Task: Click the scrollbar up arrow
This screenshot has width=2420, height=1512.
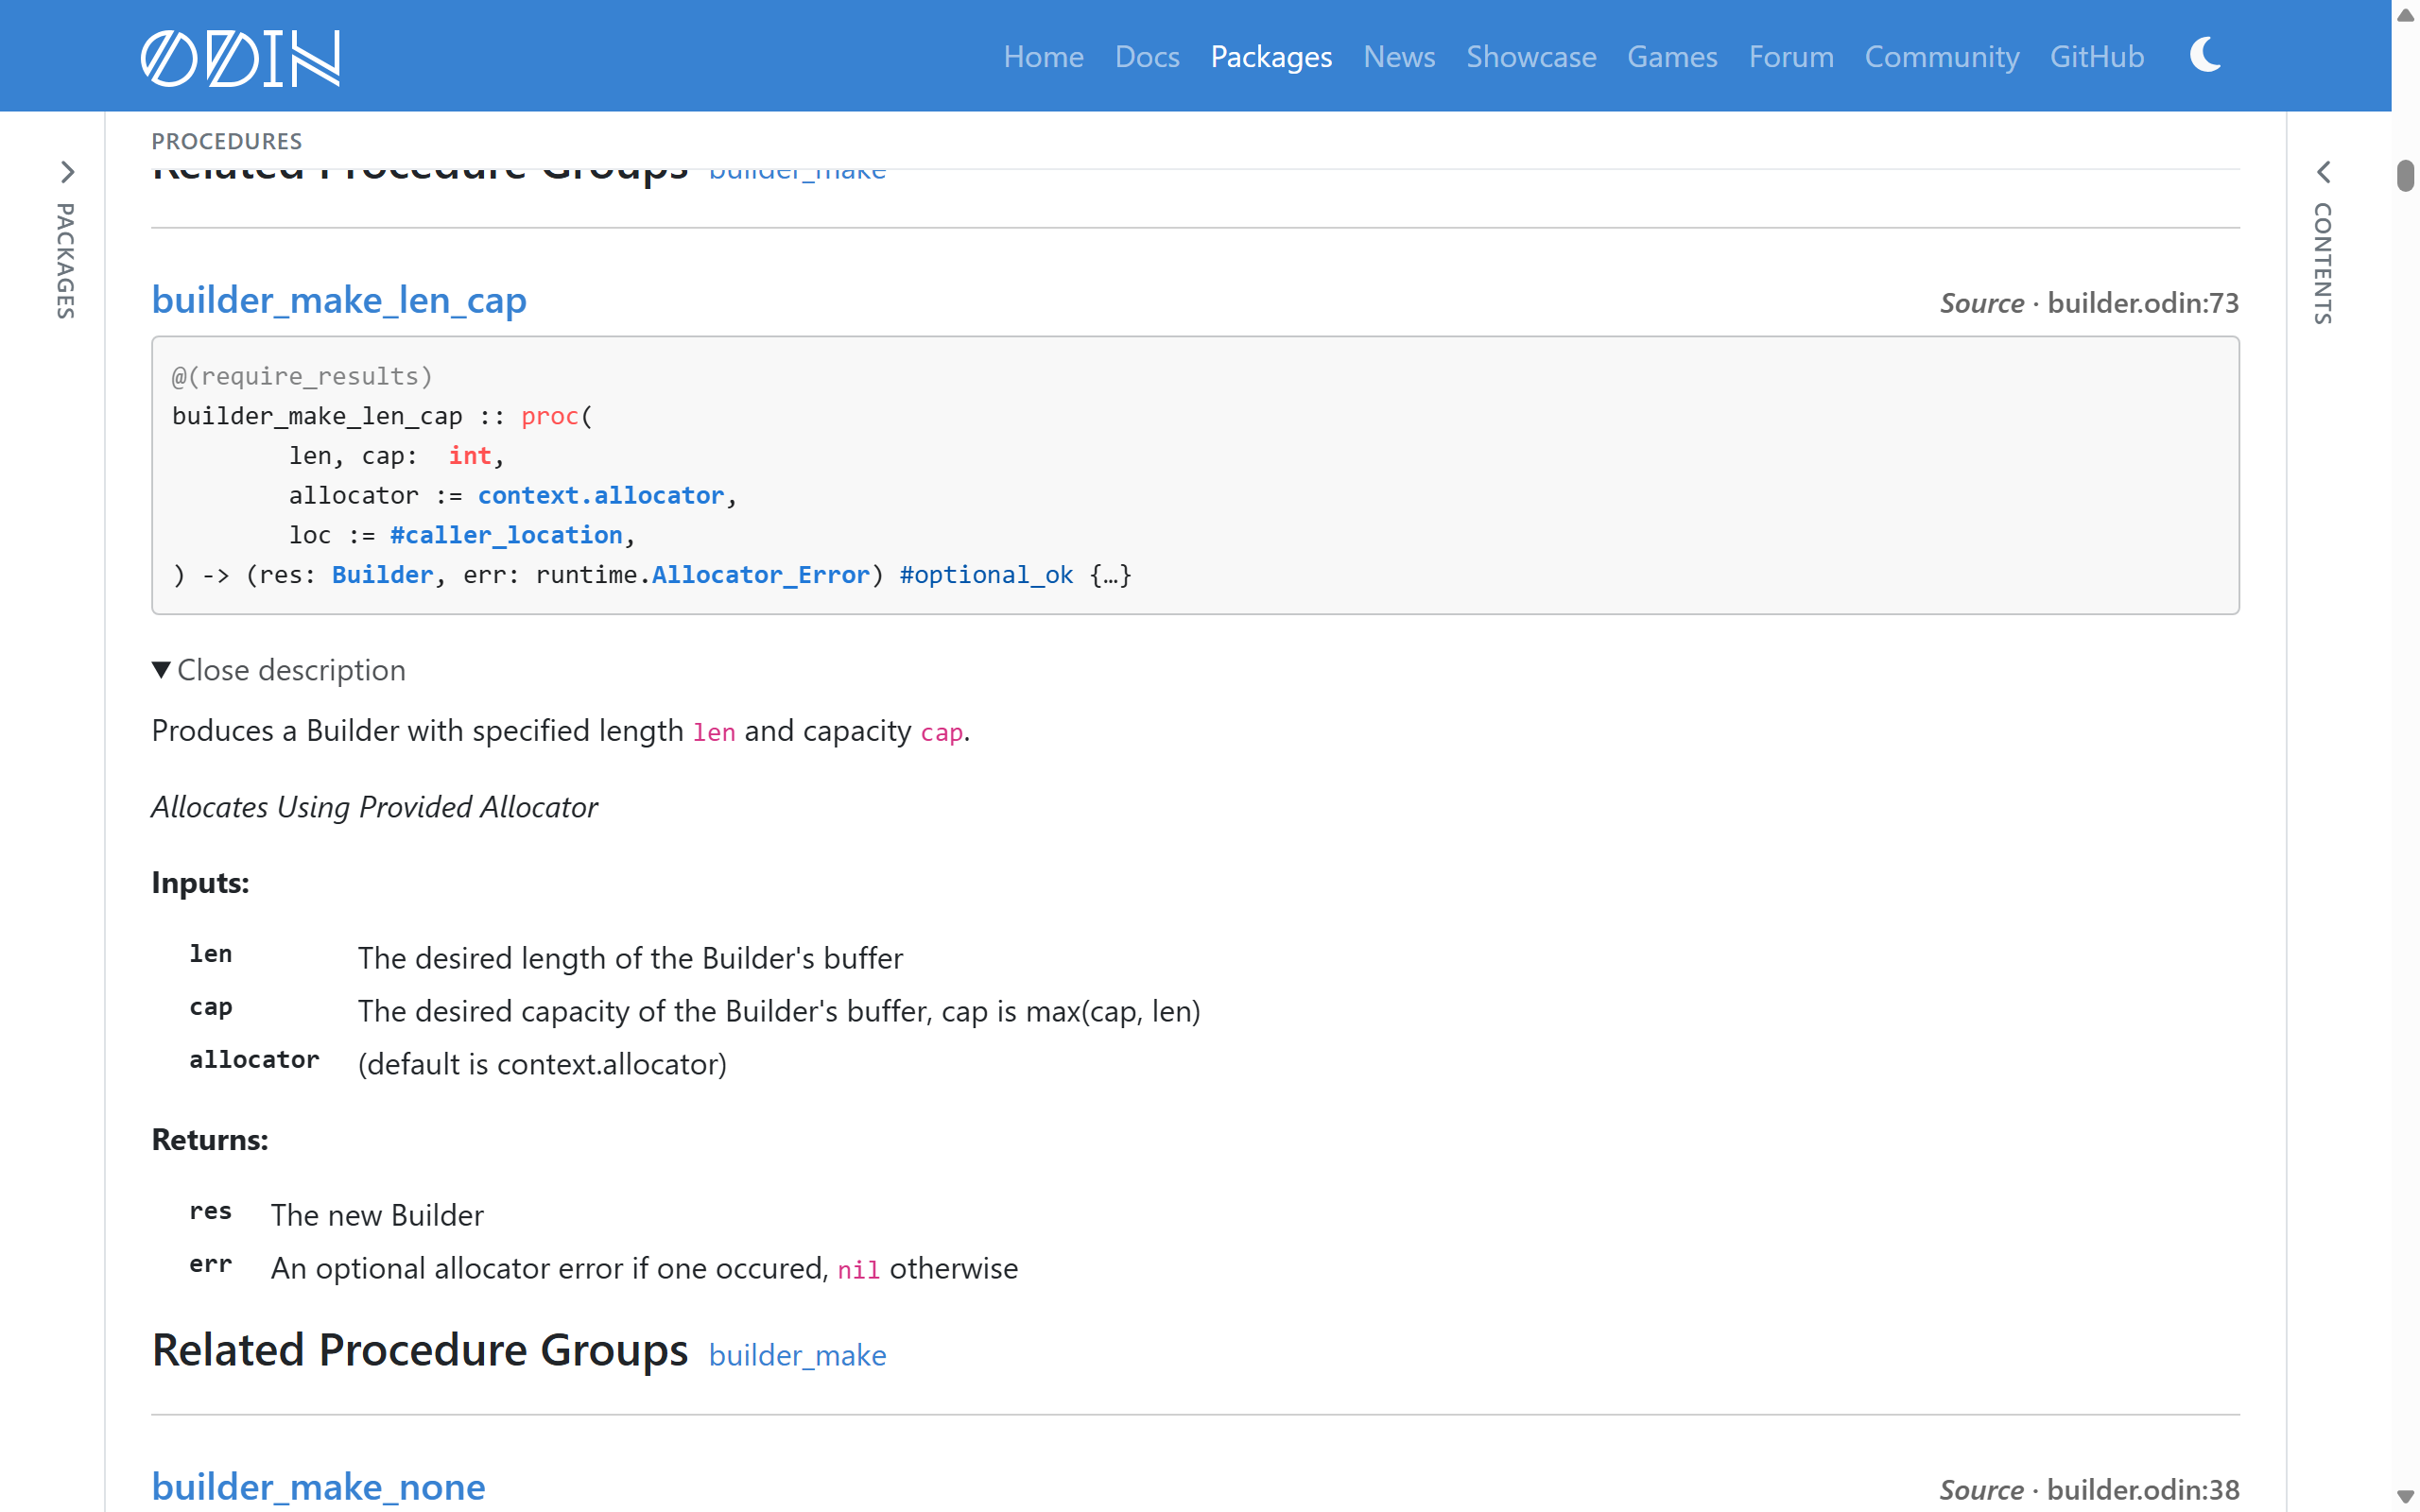Action: click(2406, 14)
